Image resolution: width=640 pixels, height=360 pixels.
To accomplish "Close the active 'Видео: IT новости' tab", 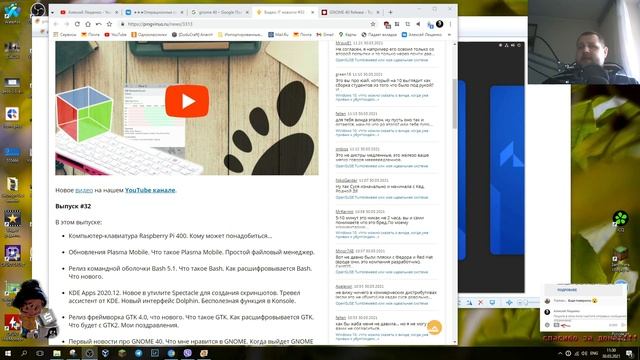I will pyautogui.click(x=313, y=12).
